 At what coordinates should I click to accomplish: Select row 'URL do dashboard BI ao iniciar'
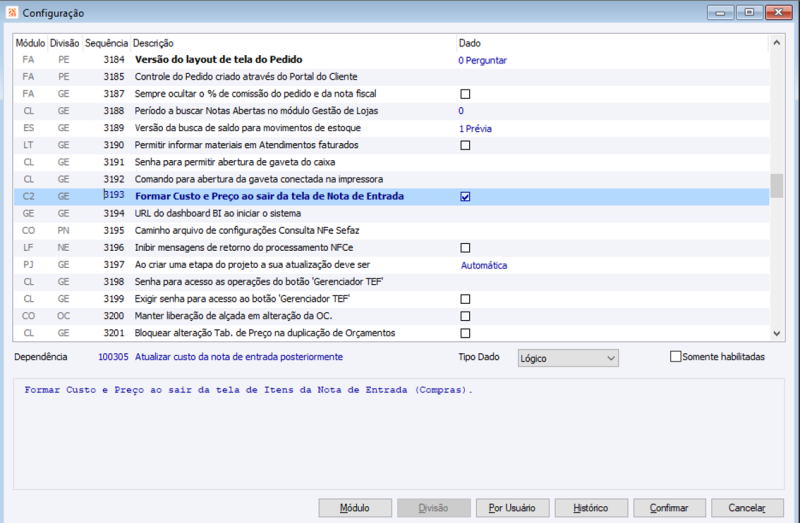pos(391,214)
